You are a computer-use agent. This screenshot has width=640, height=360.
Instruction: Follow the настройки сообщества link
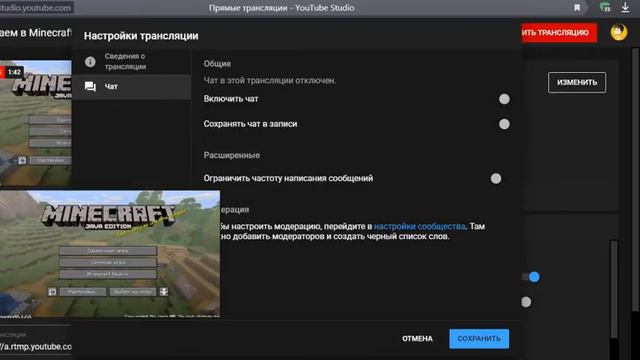click(x=419, y=226)
